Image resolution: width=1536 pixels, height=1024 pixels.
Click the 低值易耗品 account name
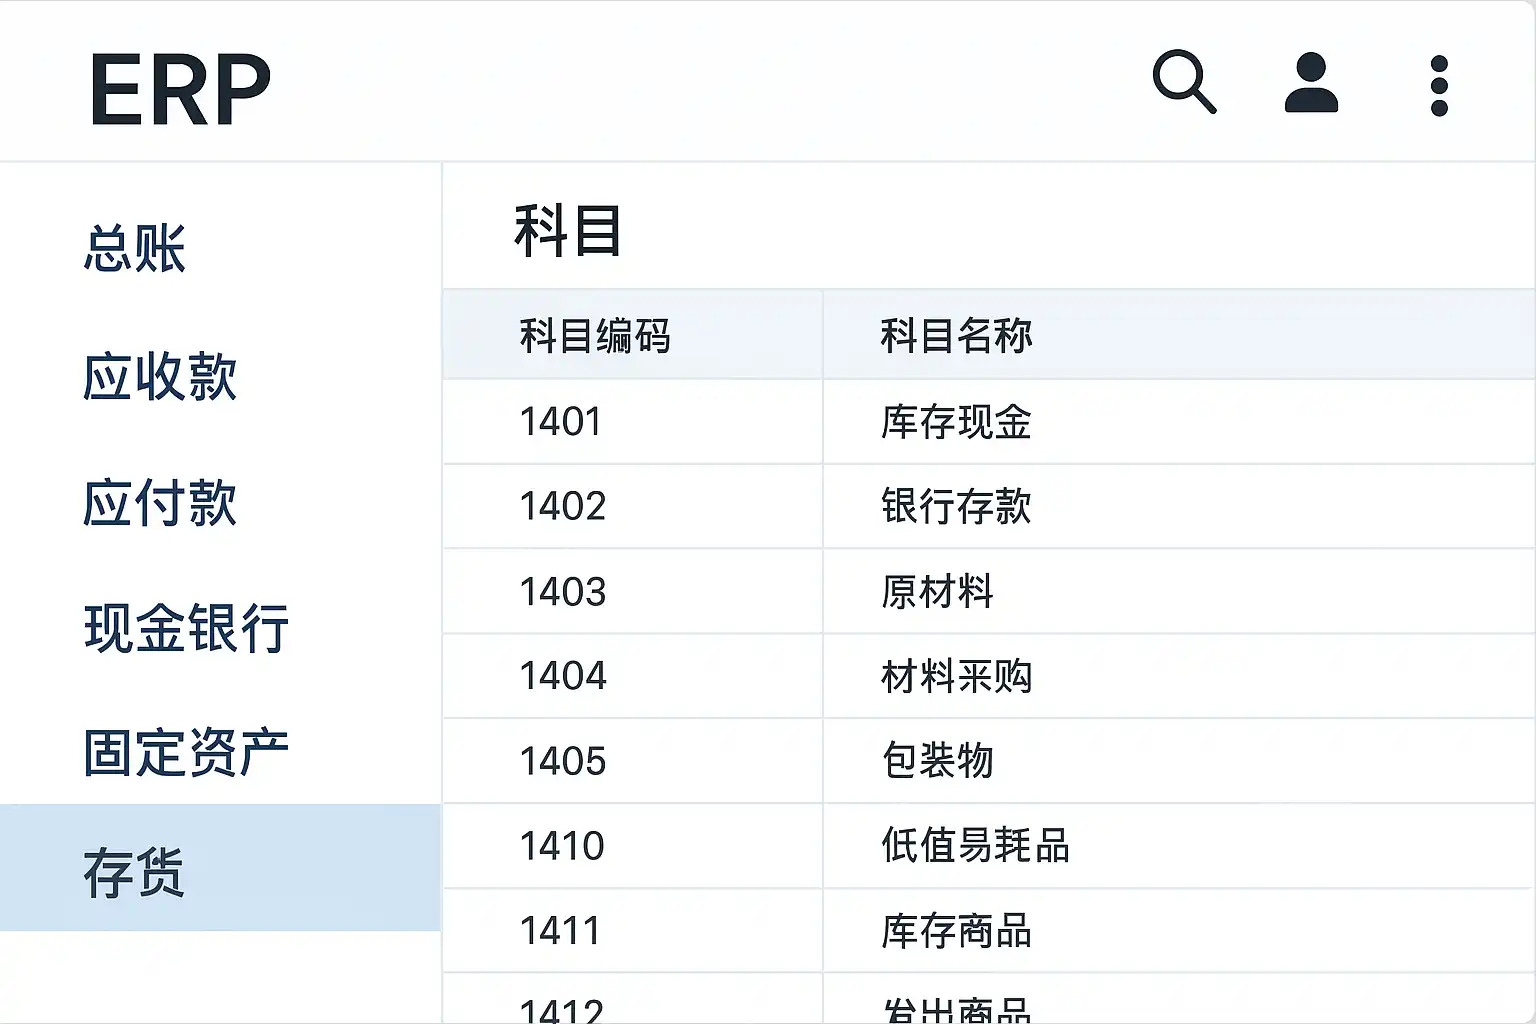pyautogui.click(x=975, y=846)
